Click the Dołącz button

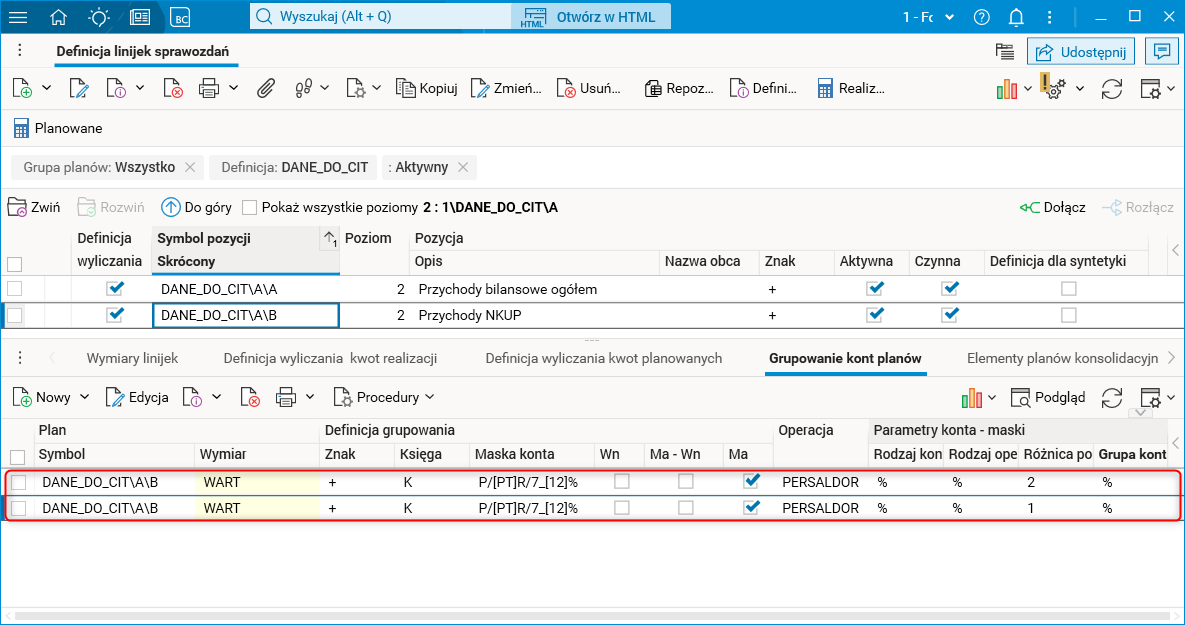tap(1053, 207)
